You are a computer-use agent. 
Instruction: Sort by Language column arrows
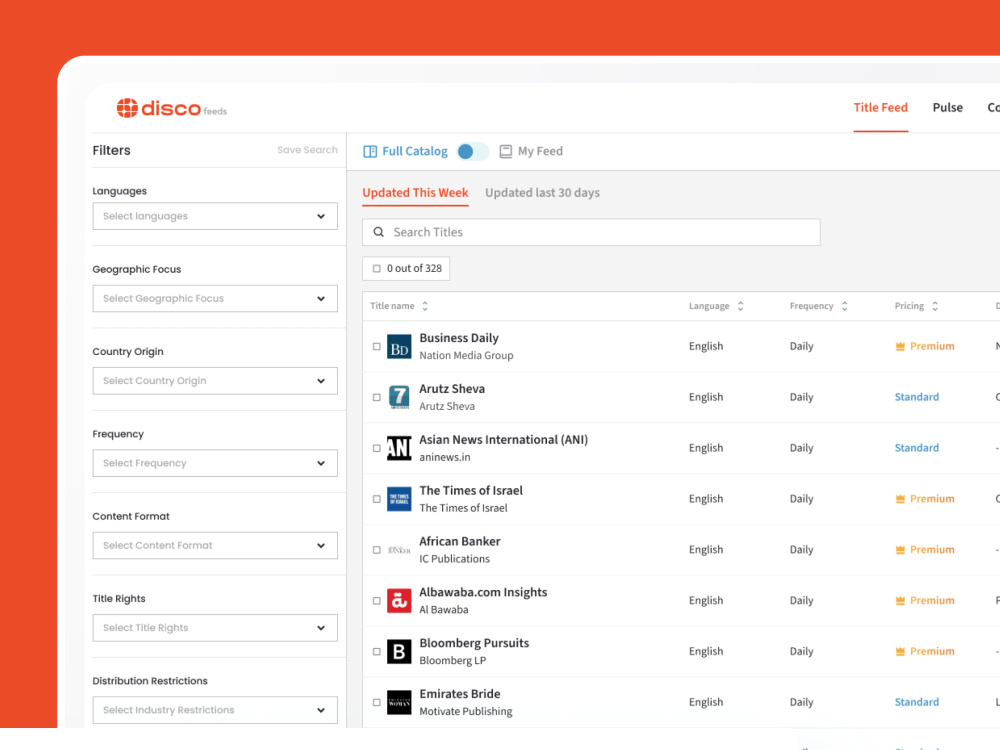[x=740, y=306]
